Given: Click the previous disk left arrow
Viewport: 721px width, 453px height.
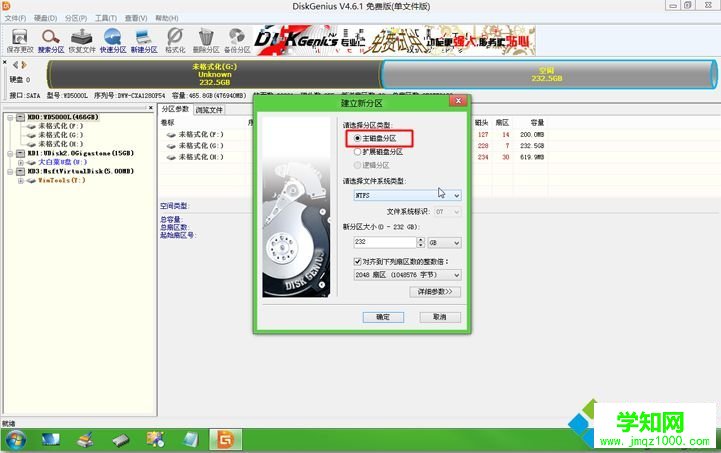Looking at the screenshot, I should 16,65.
